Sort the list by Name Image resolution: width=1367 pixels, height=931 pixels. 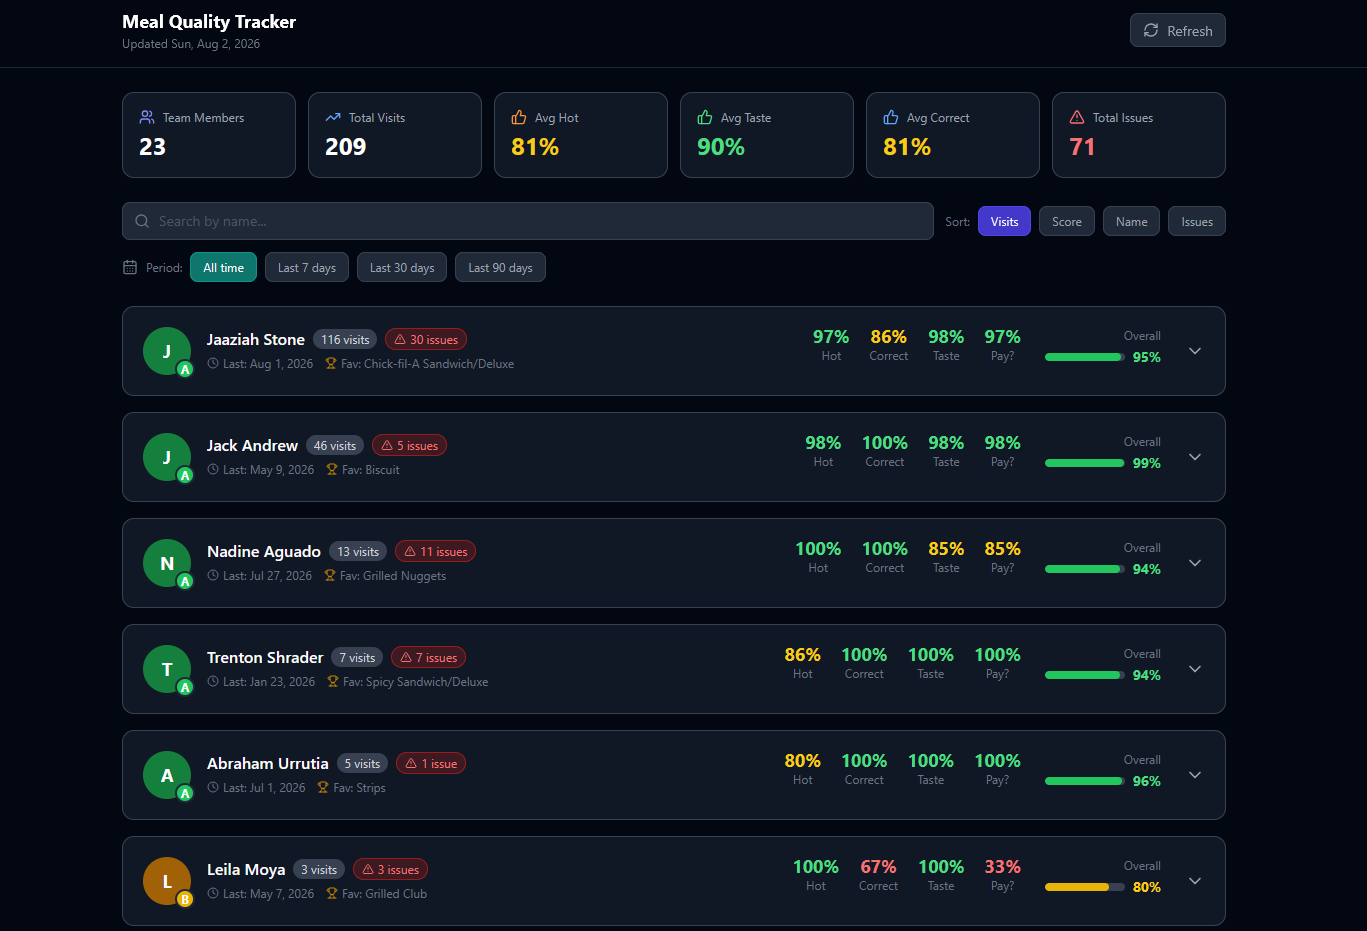tap(1131, 221)
